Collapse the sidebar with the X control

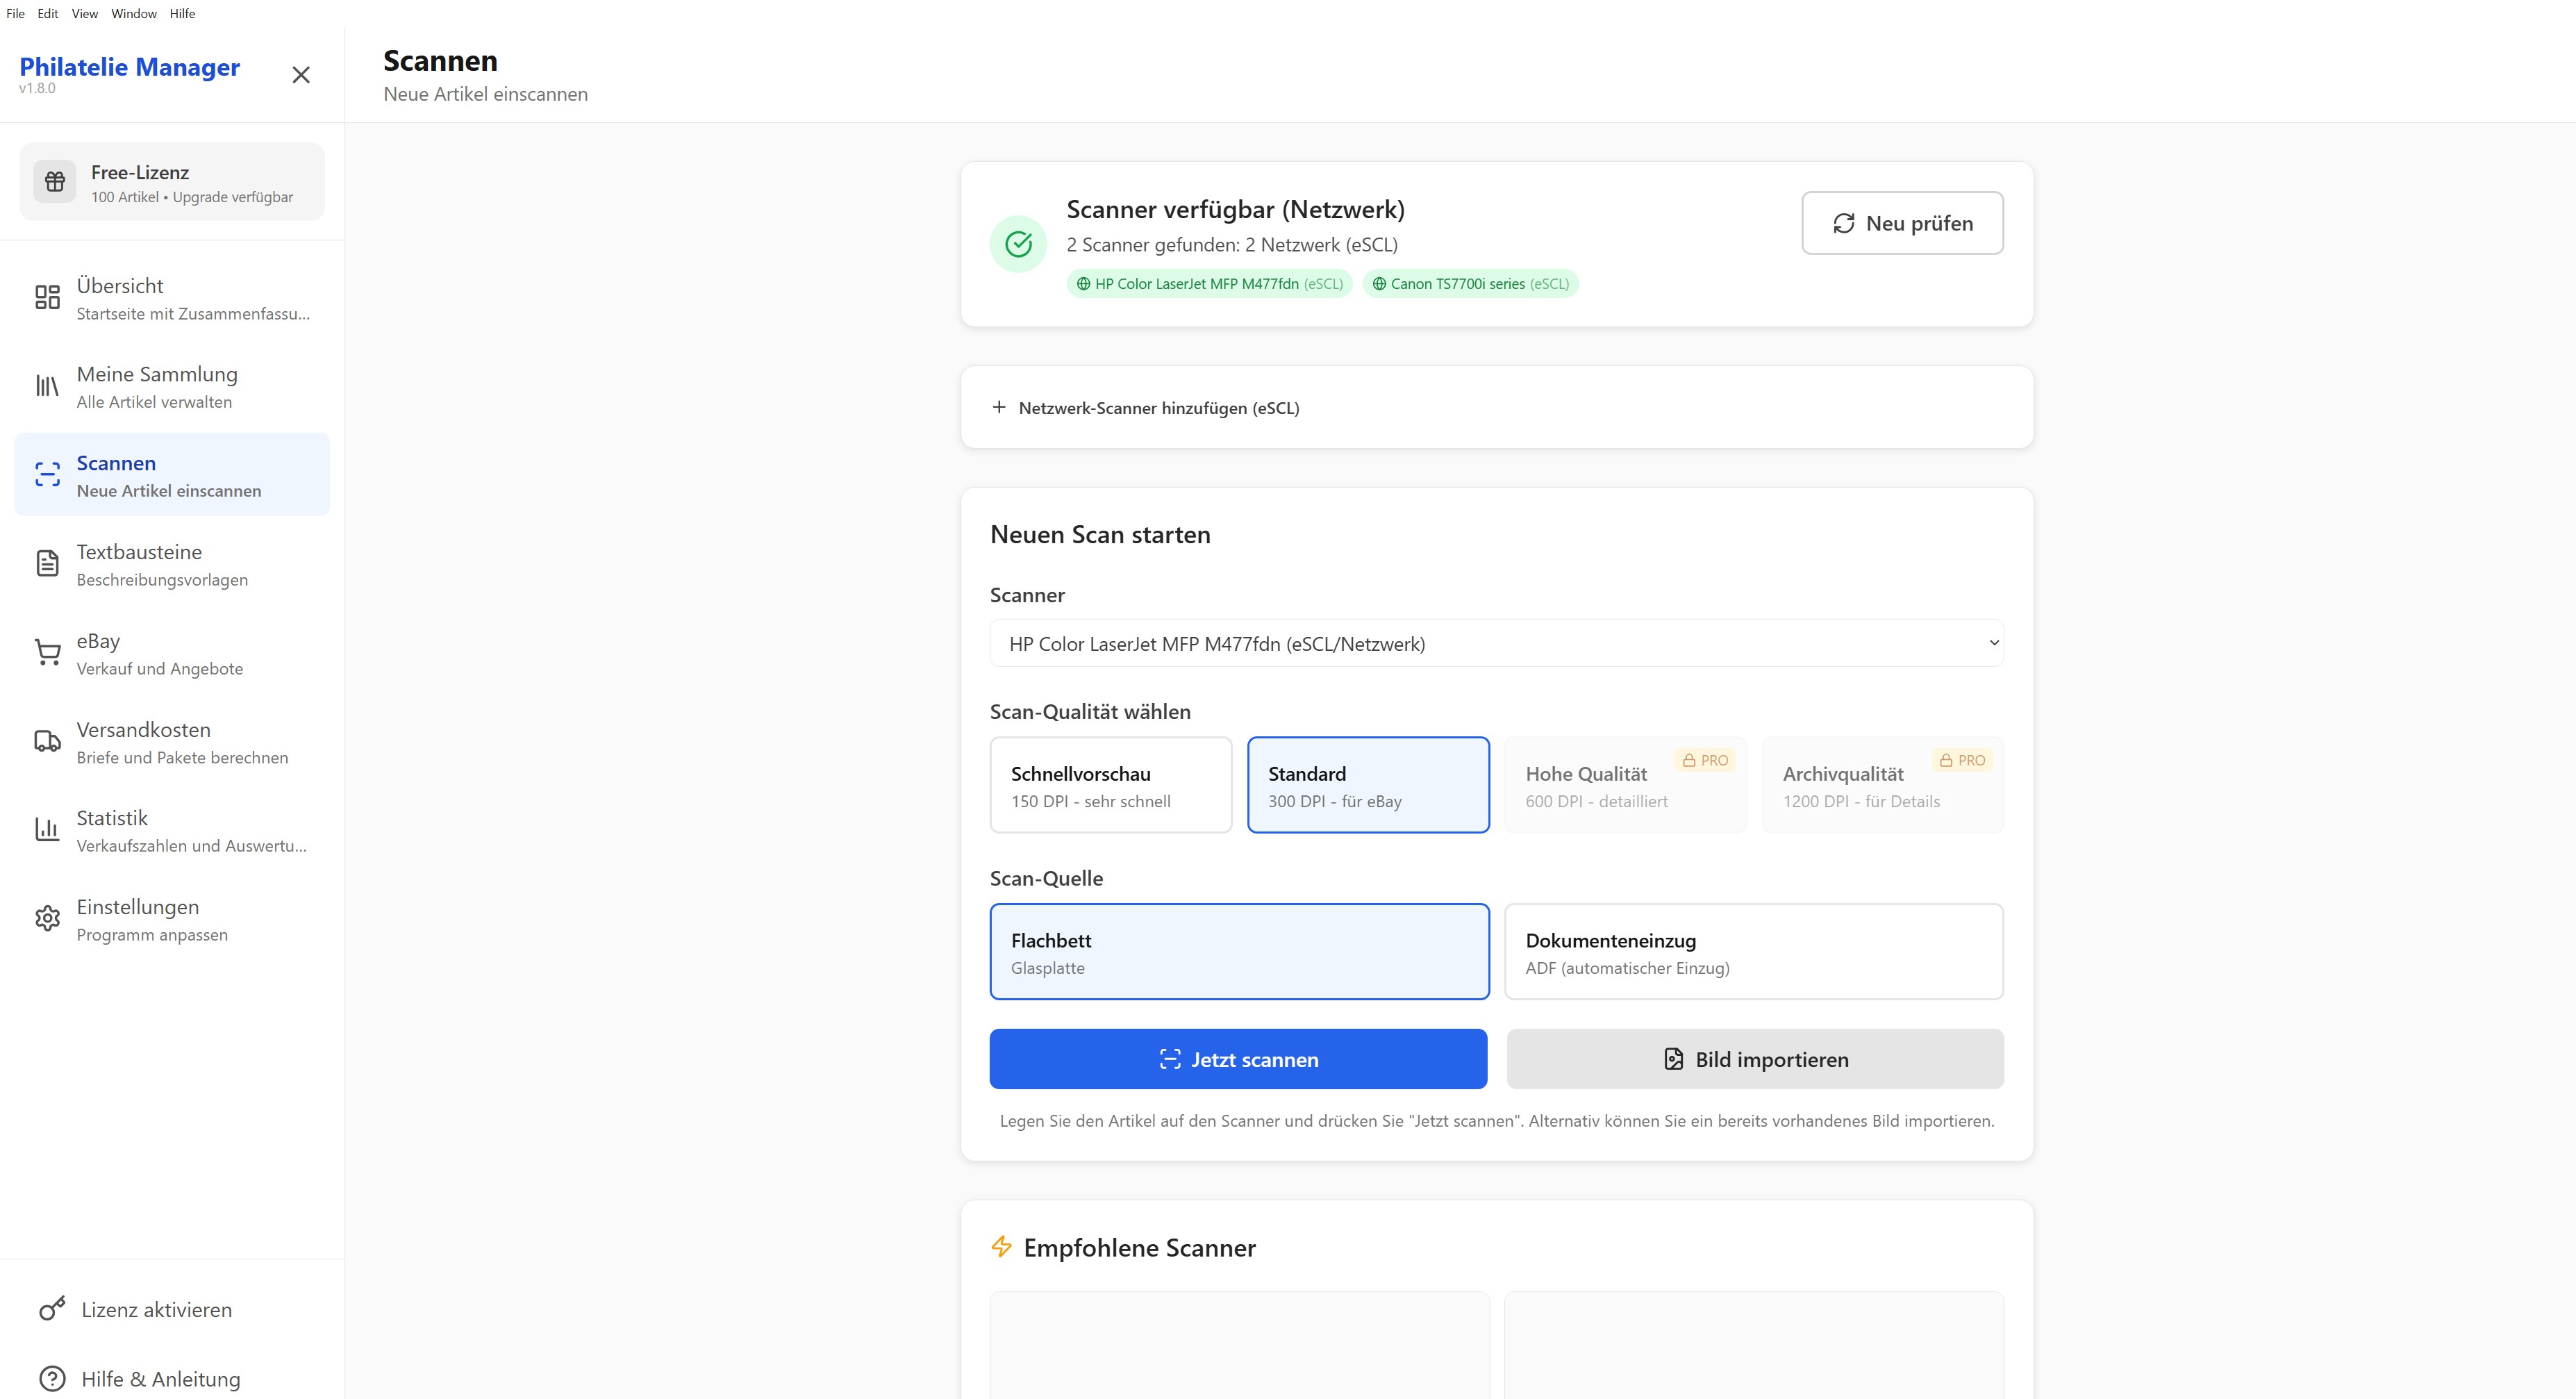pos(301,74)
